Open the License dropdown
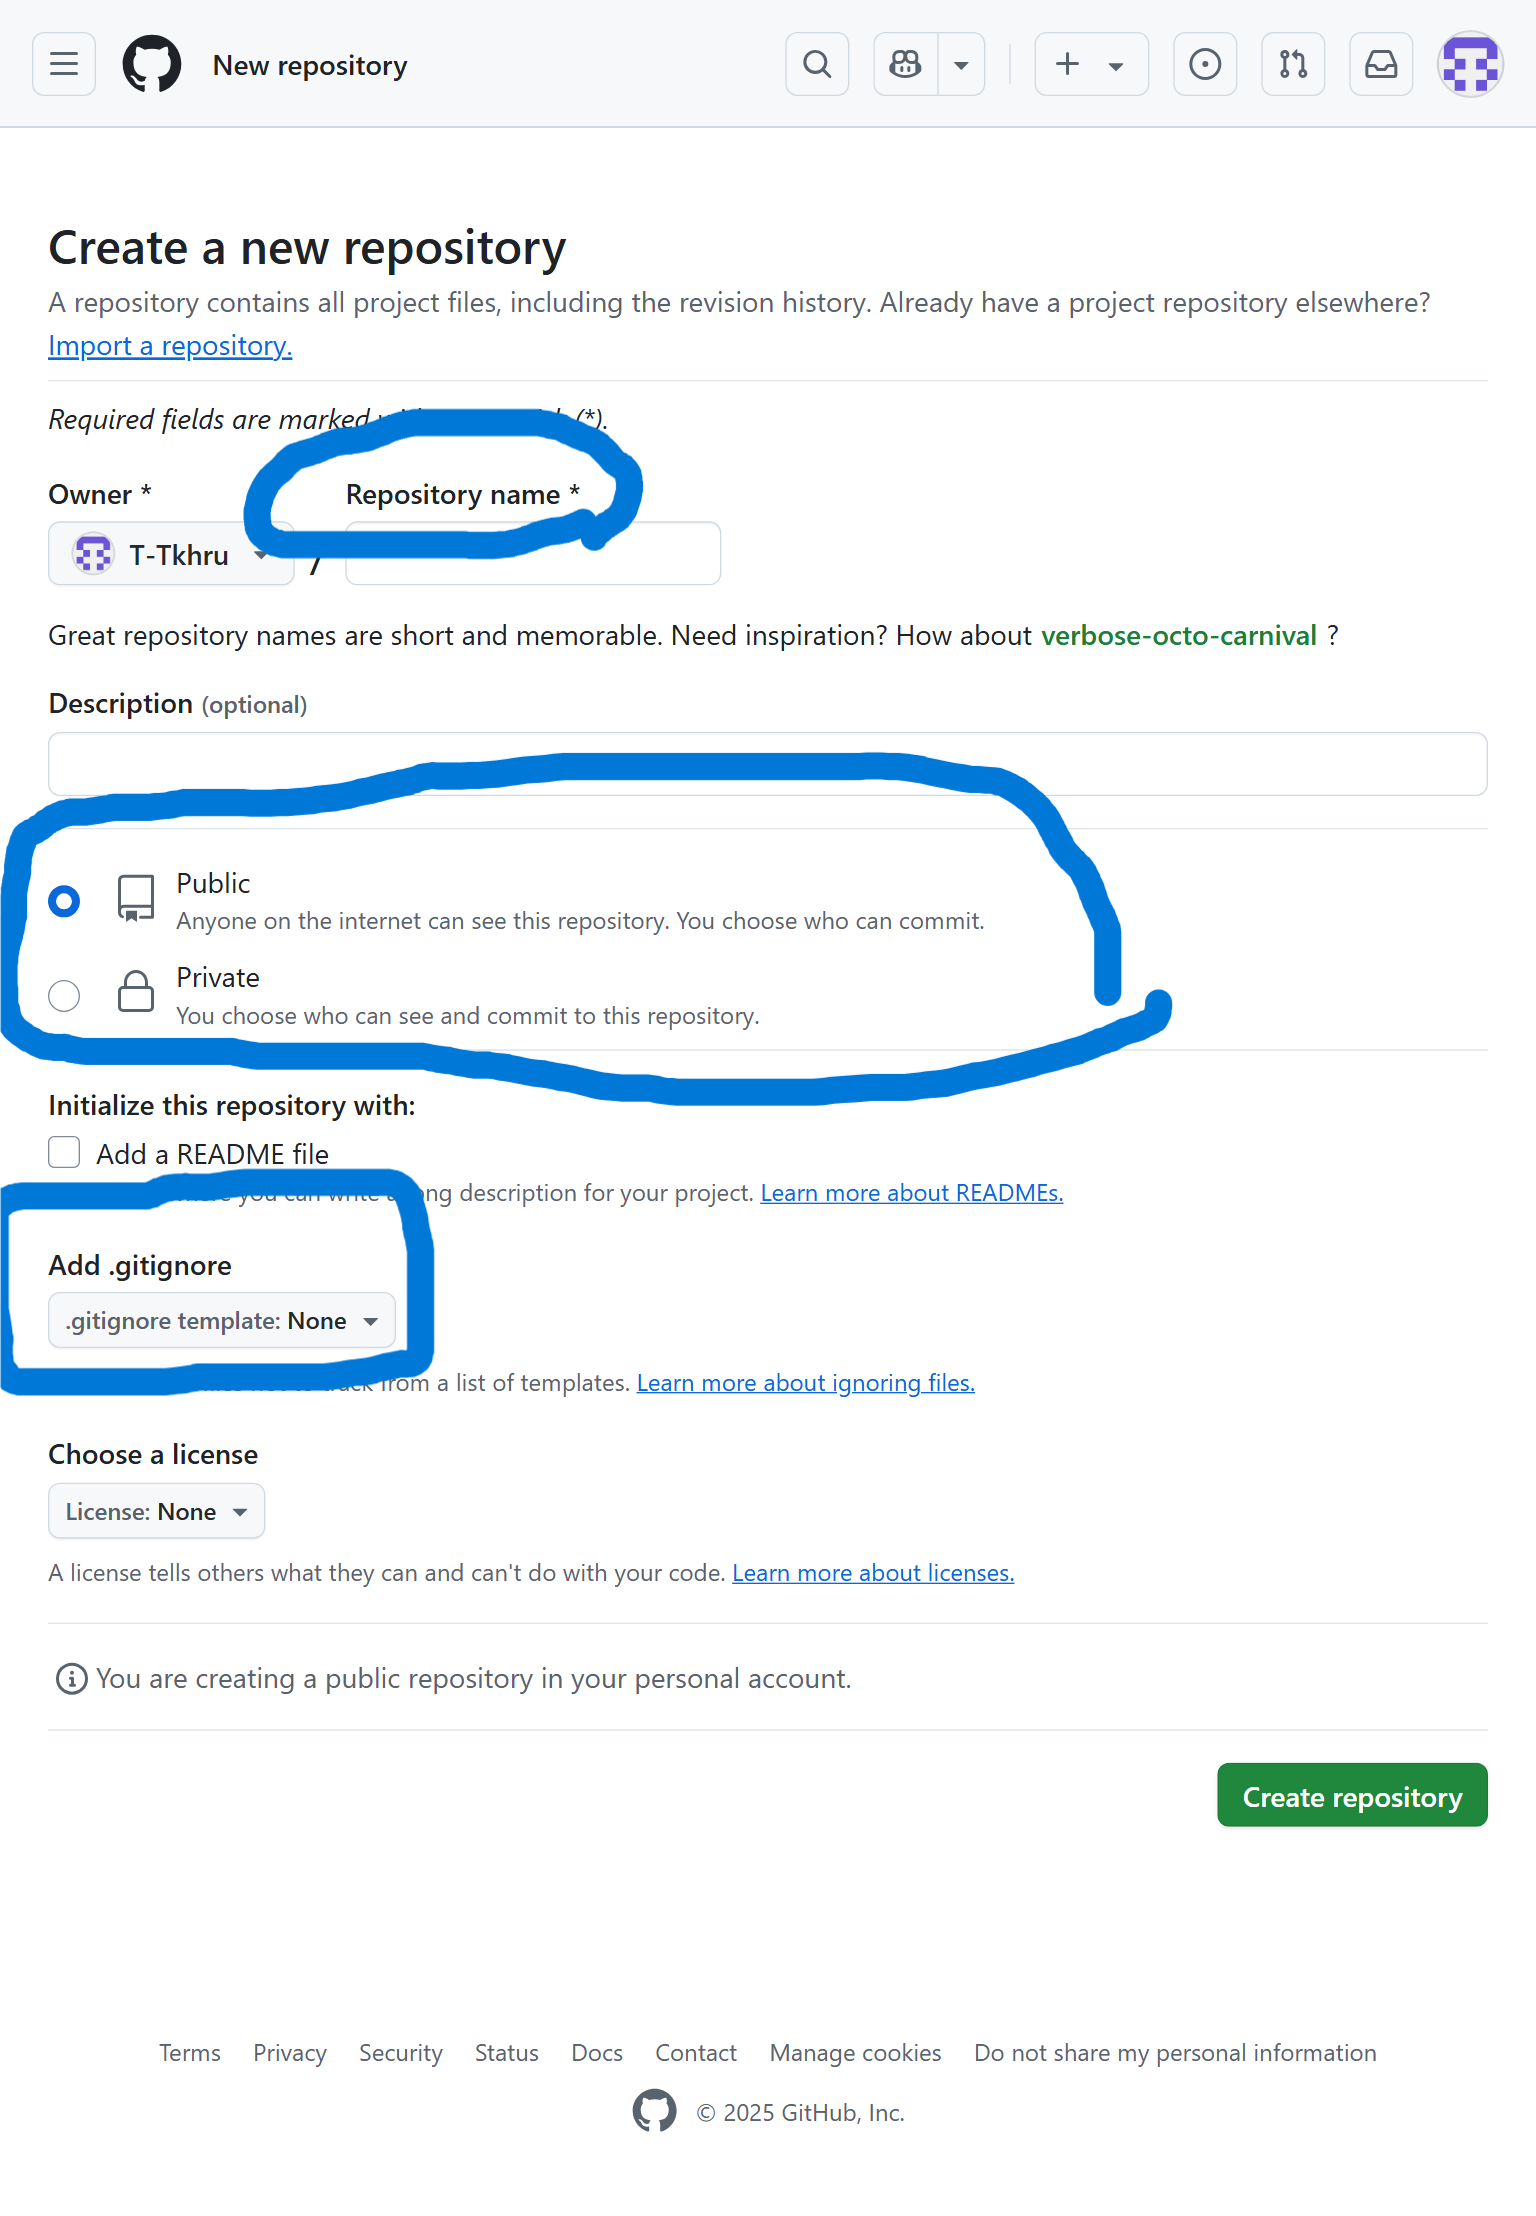 point(156,1511)
